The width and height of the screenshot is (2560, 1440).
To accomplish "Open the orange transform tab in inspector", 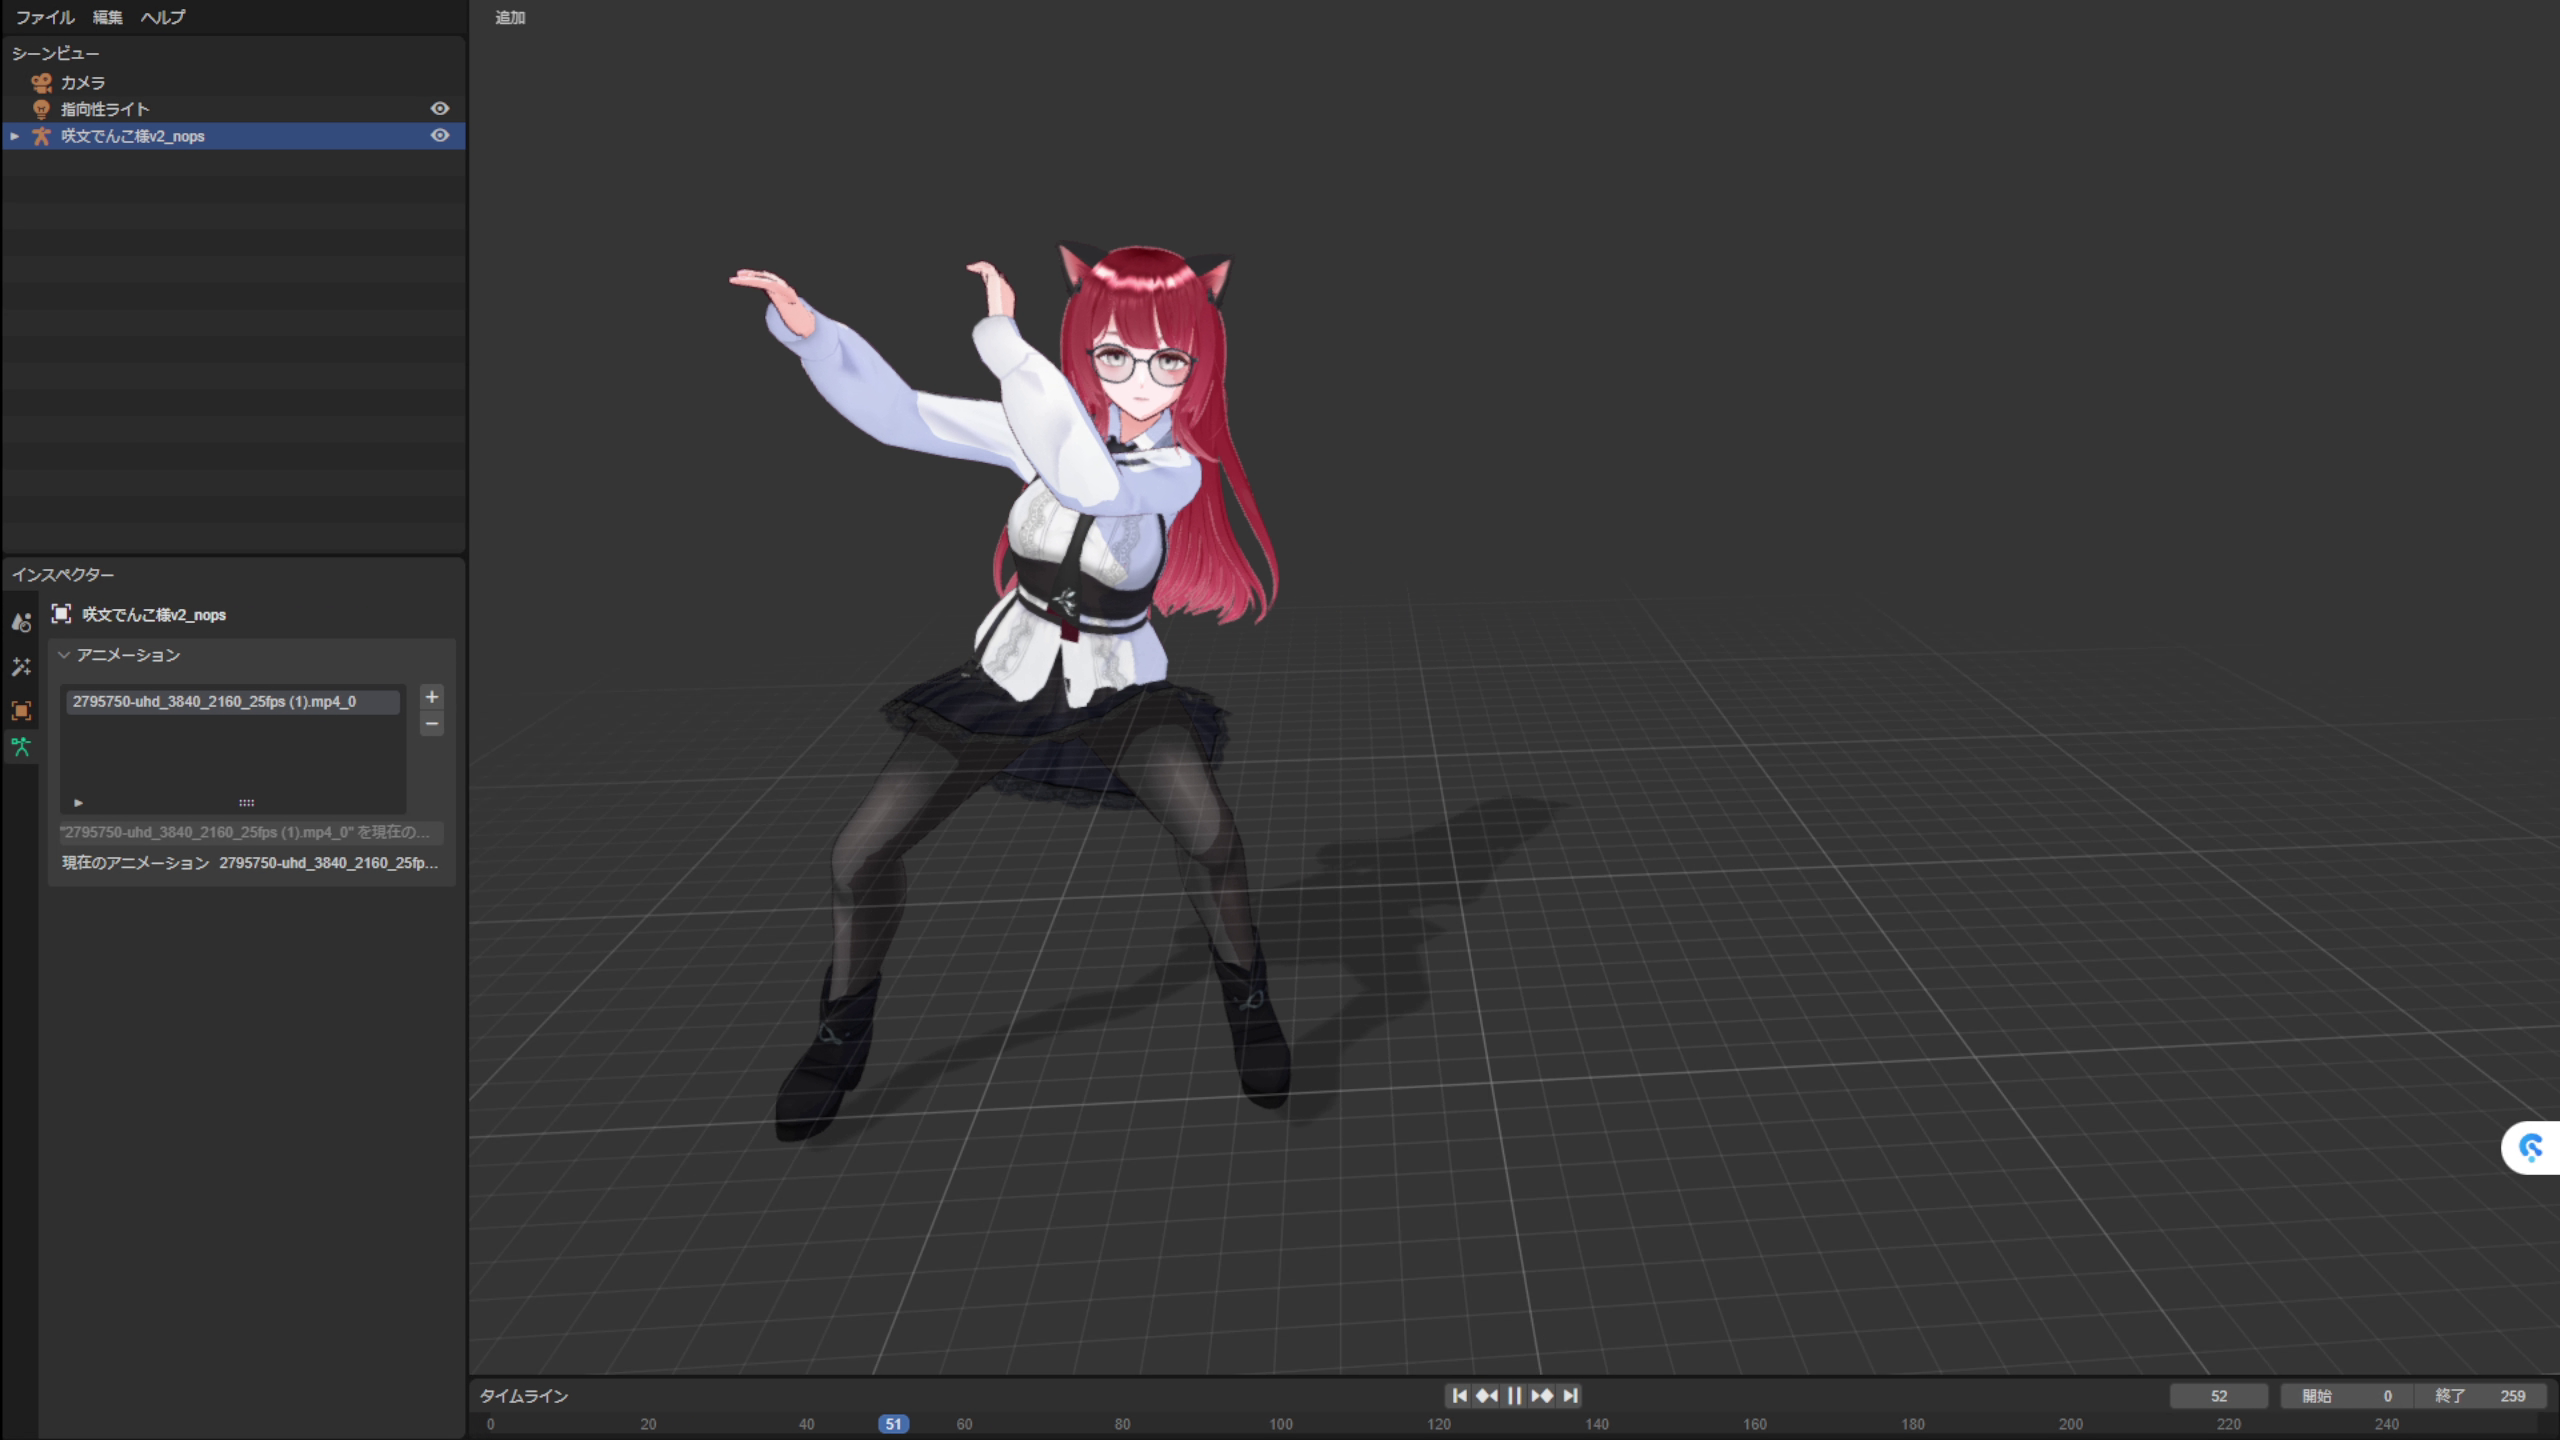I will 21,711.
